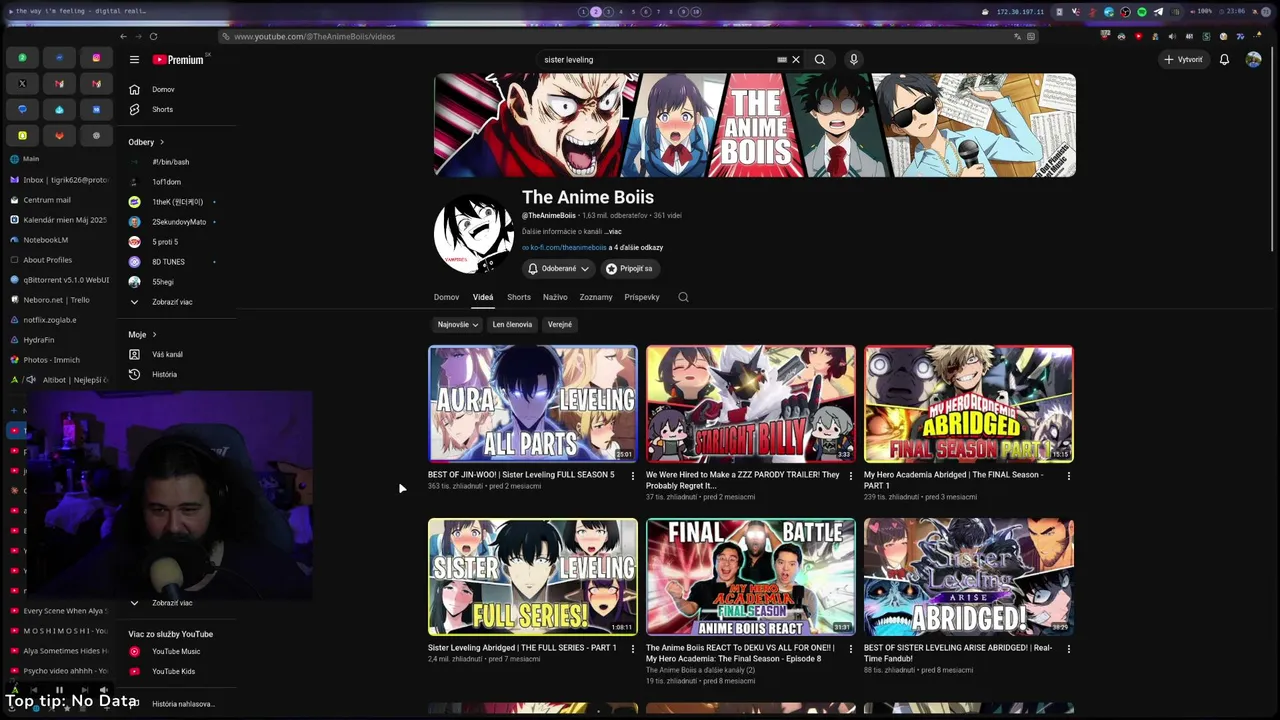Open the X (Twitter) pinned tab
The image size is (1280, 720).
pyautogui.click(x=22, y=84)
